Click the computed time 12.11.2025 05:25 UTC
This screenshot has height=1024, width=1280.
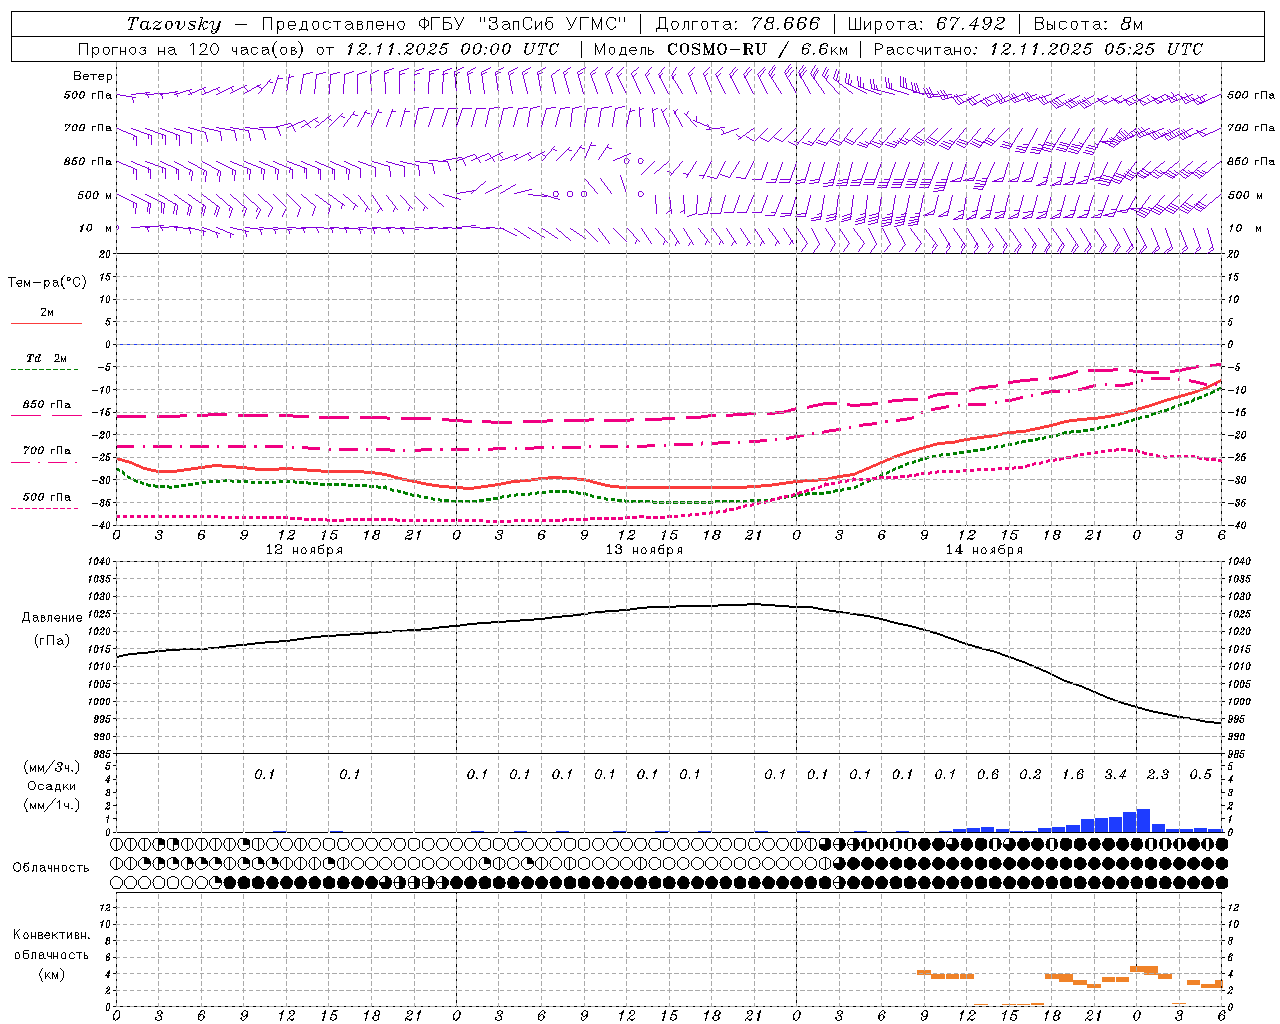[x=1096, y=49]
